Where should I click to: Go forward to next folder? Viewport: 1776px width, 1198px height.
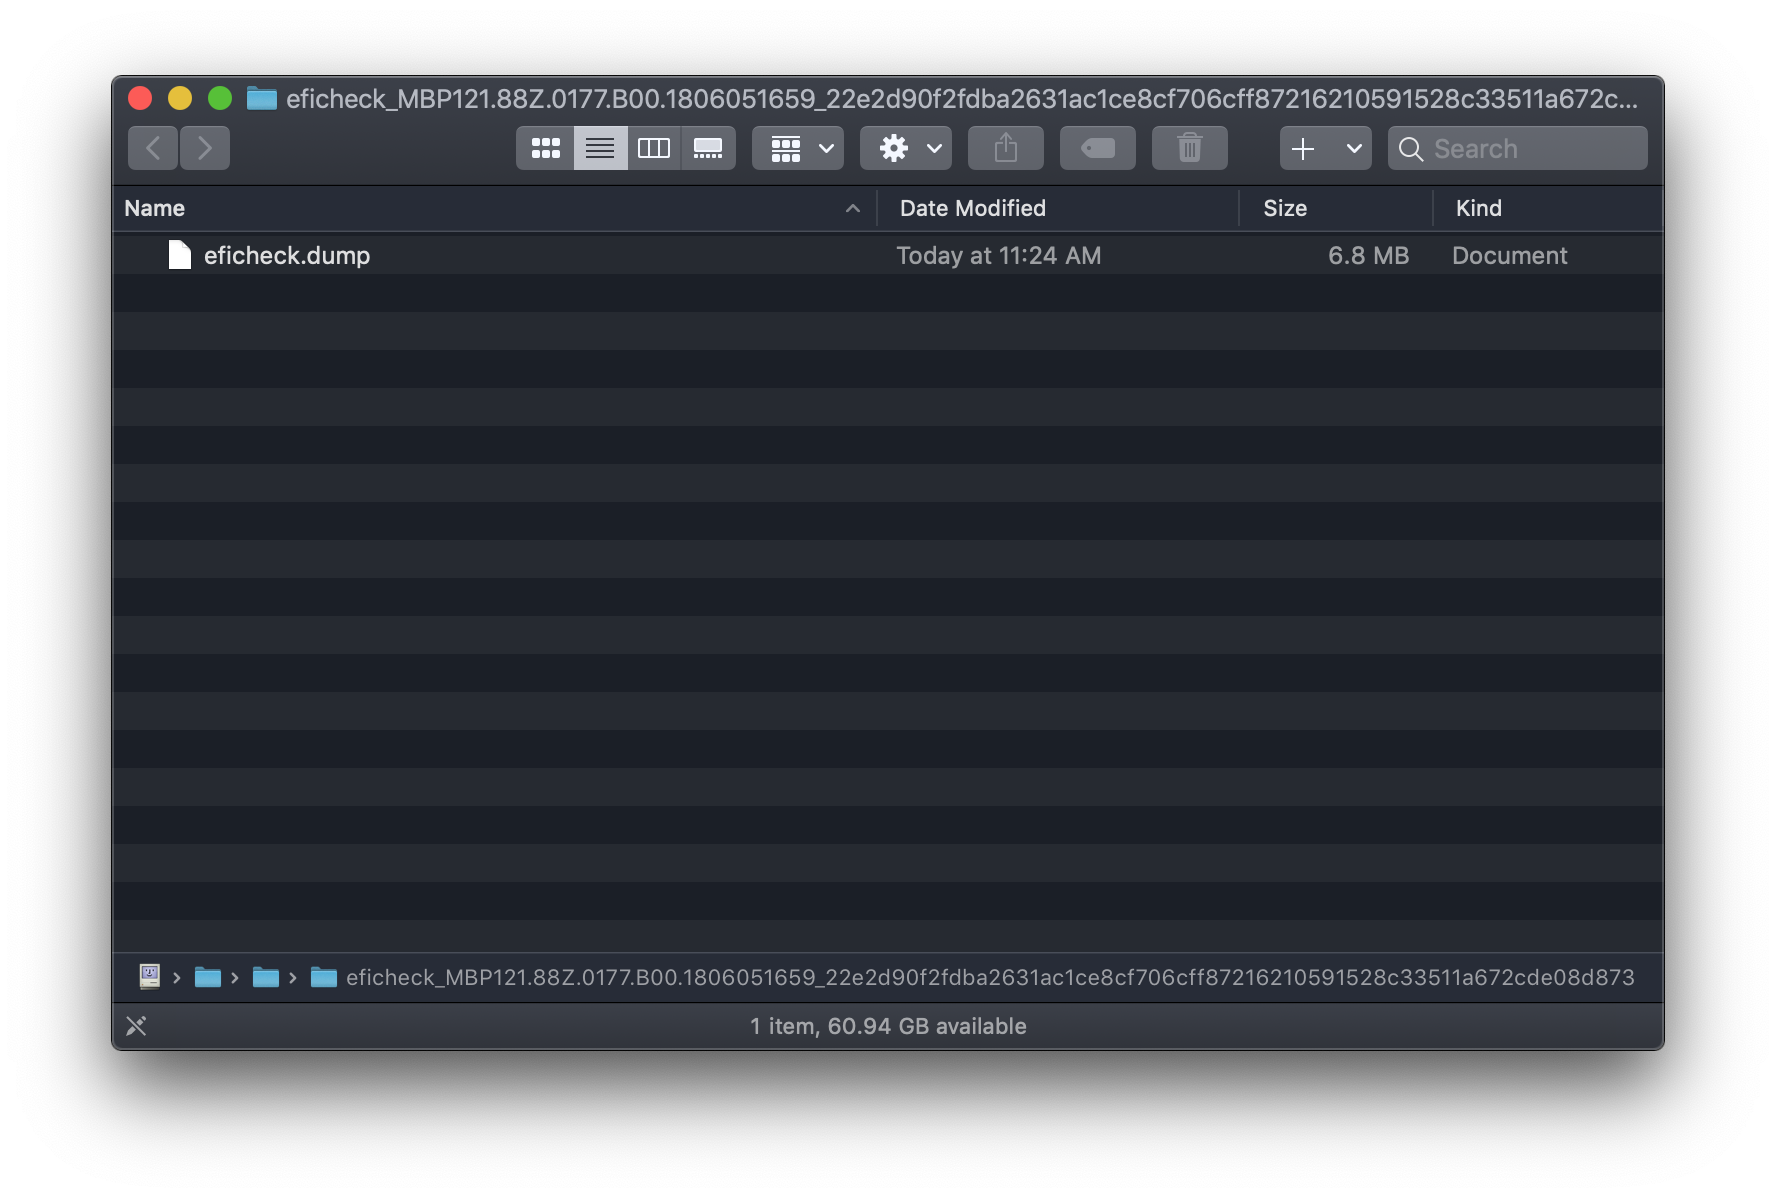click(205, 148)
